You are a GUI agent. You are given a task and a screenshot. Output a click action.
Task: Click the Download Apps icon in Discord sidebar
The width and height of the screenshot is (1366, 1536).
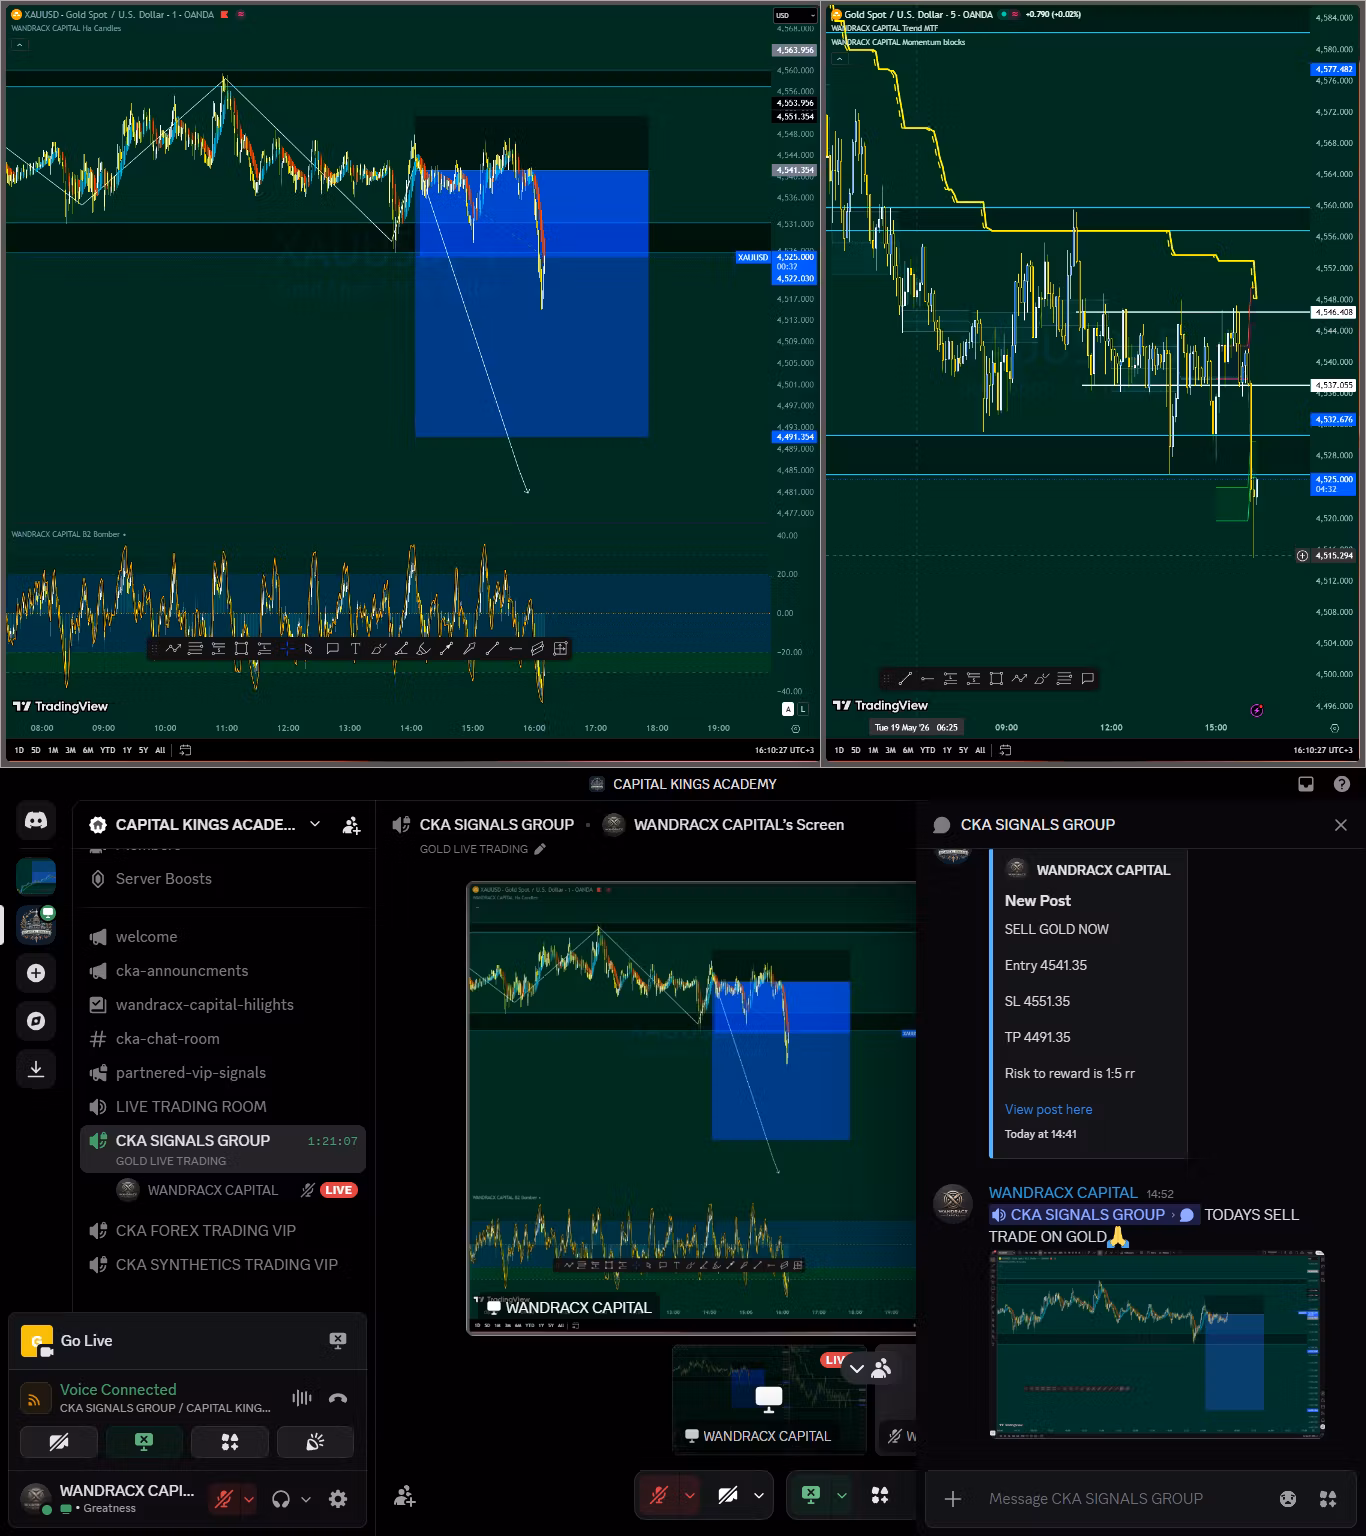coord(36,1069)
